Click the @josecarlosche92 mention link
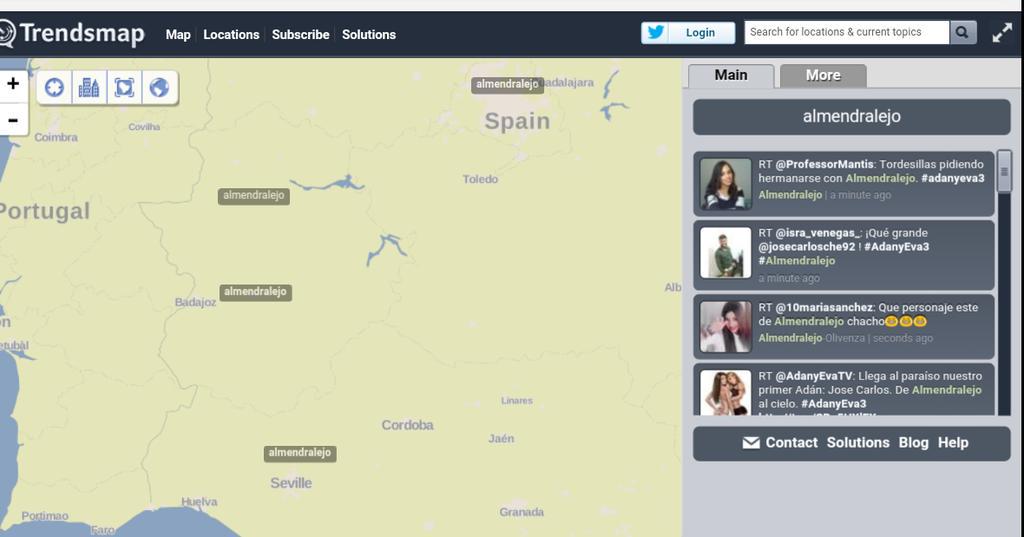1024x537 pixels. pos(807,247)
